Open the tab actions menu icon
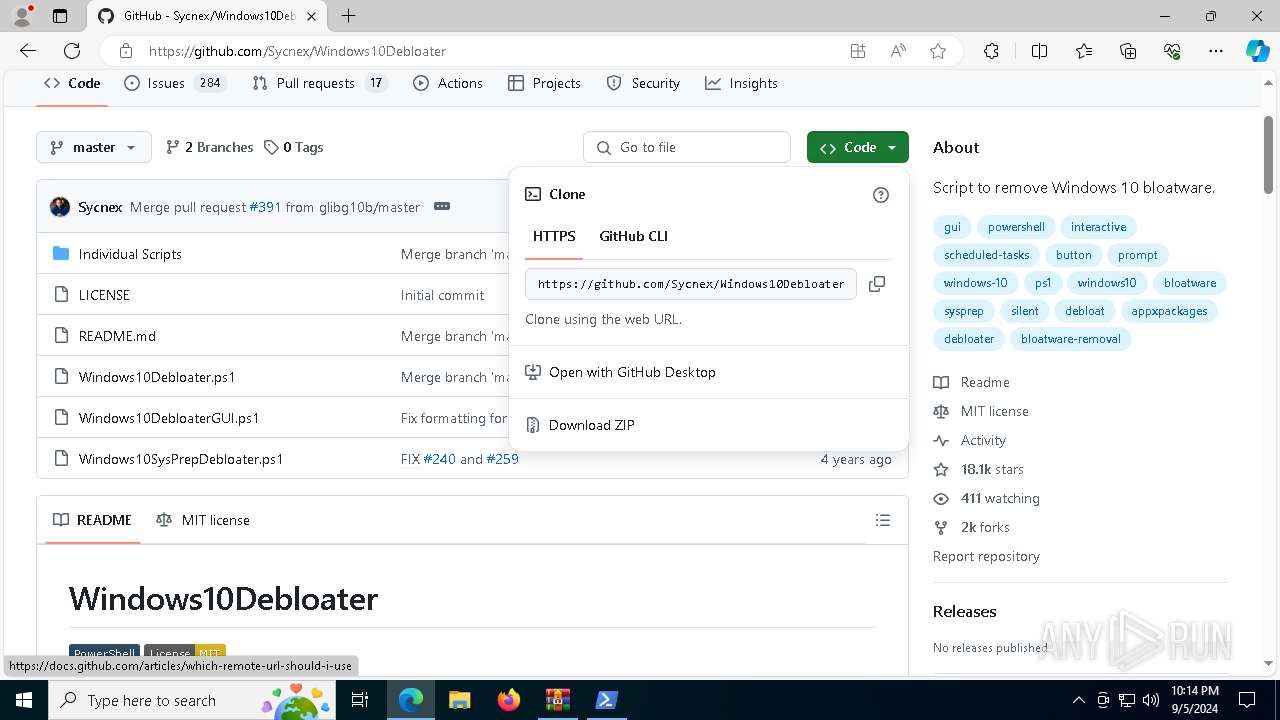Image resolution: width=1280 pixels, height=720 pixels. tap(60, 16)
